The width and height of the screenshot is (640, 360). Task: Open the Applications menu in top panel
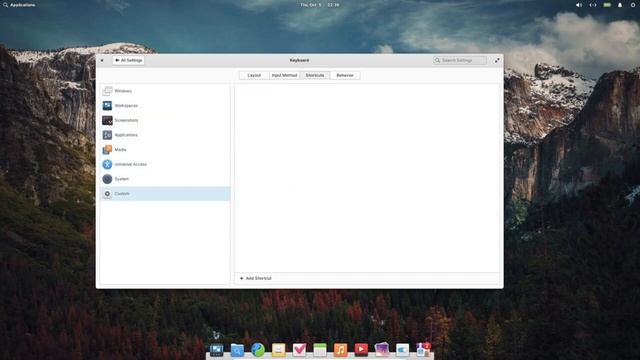click(x=19, y=5)
